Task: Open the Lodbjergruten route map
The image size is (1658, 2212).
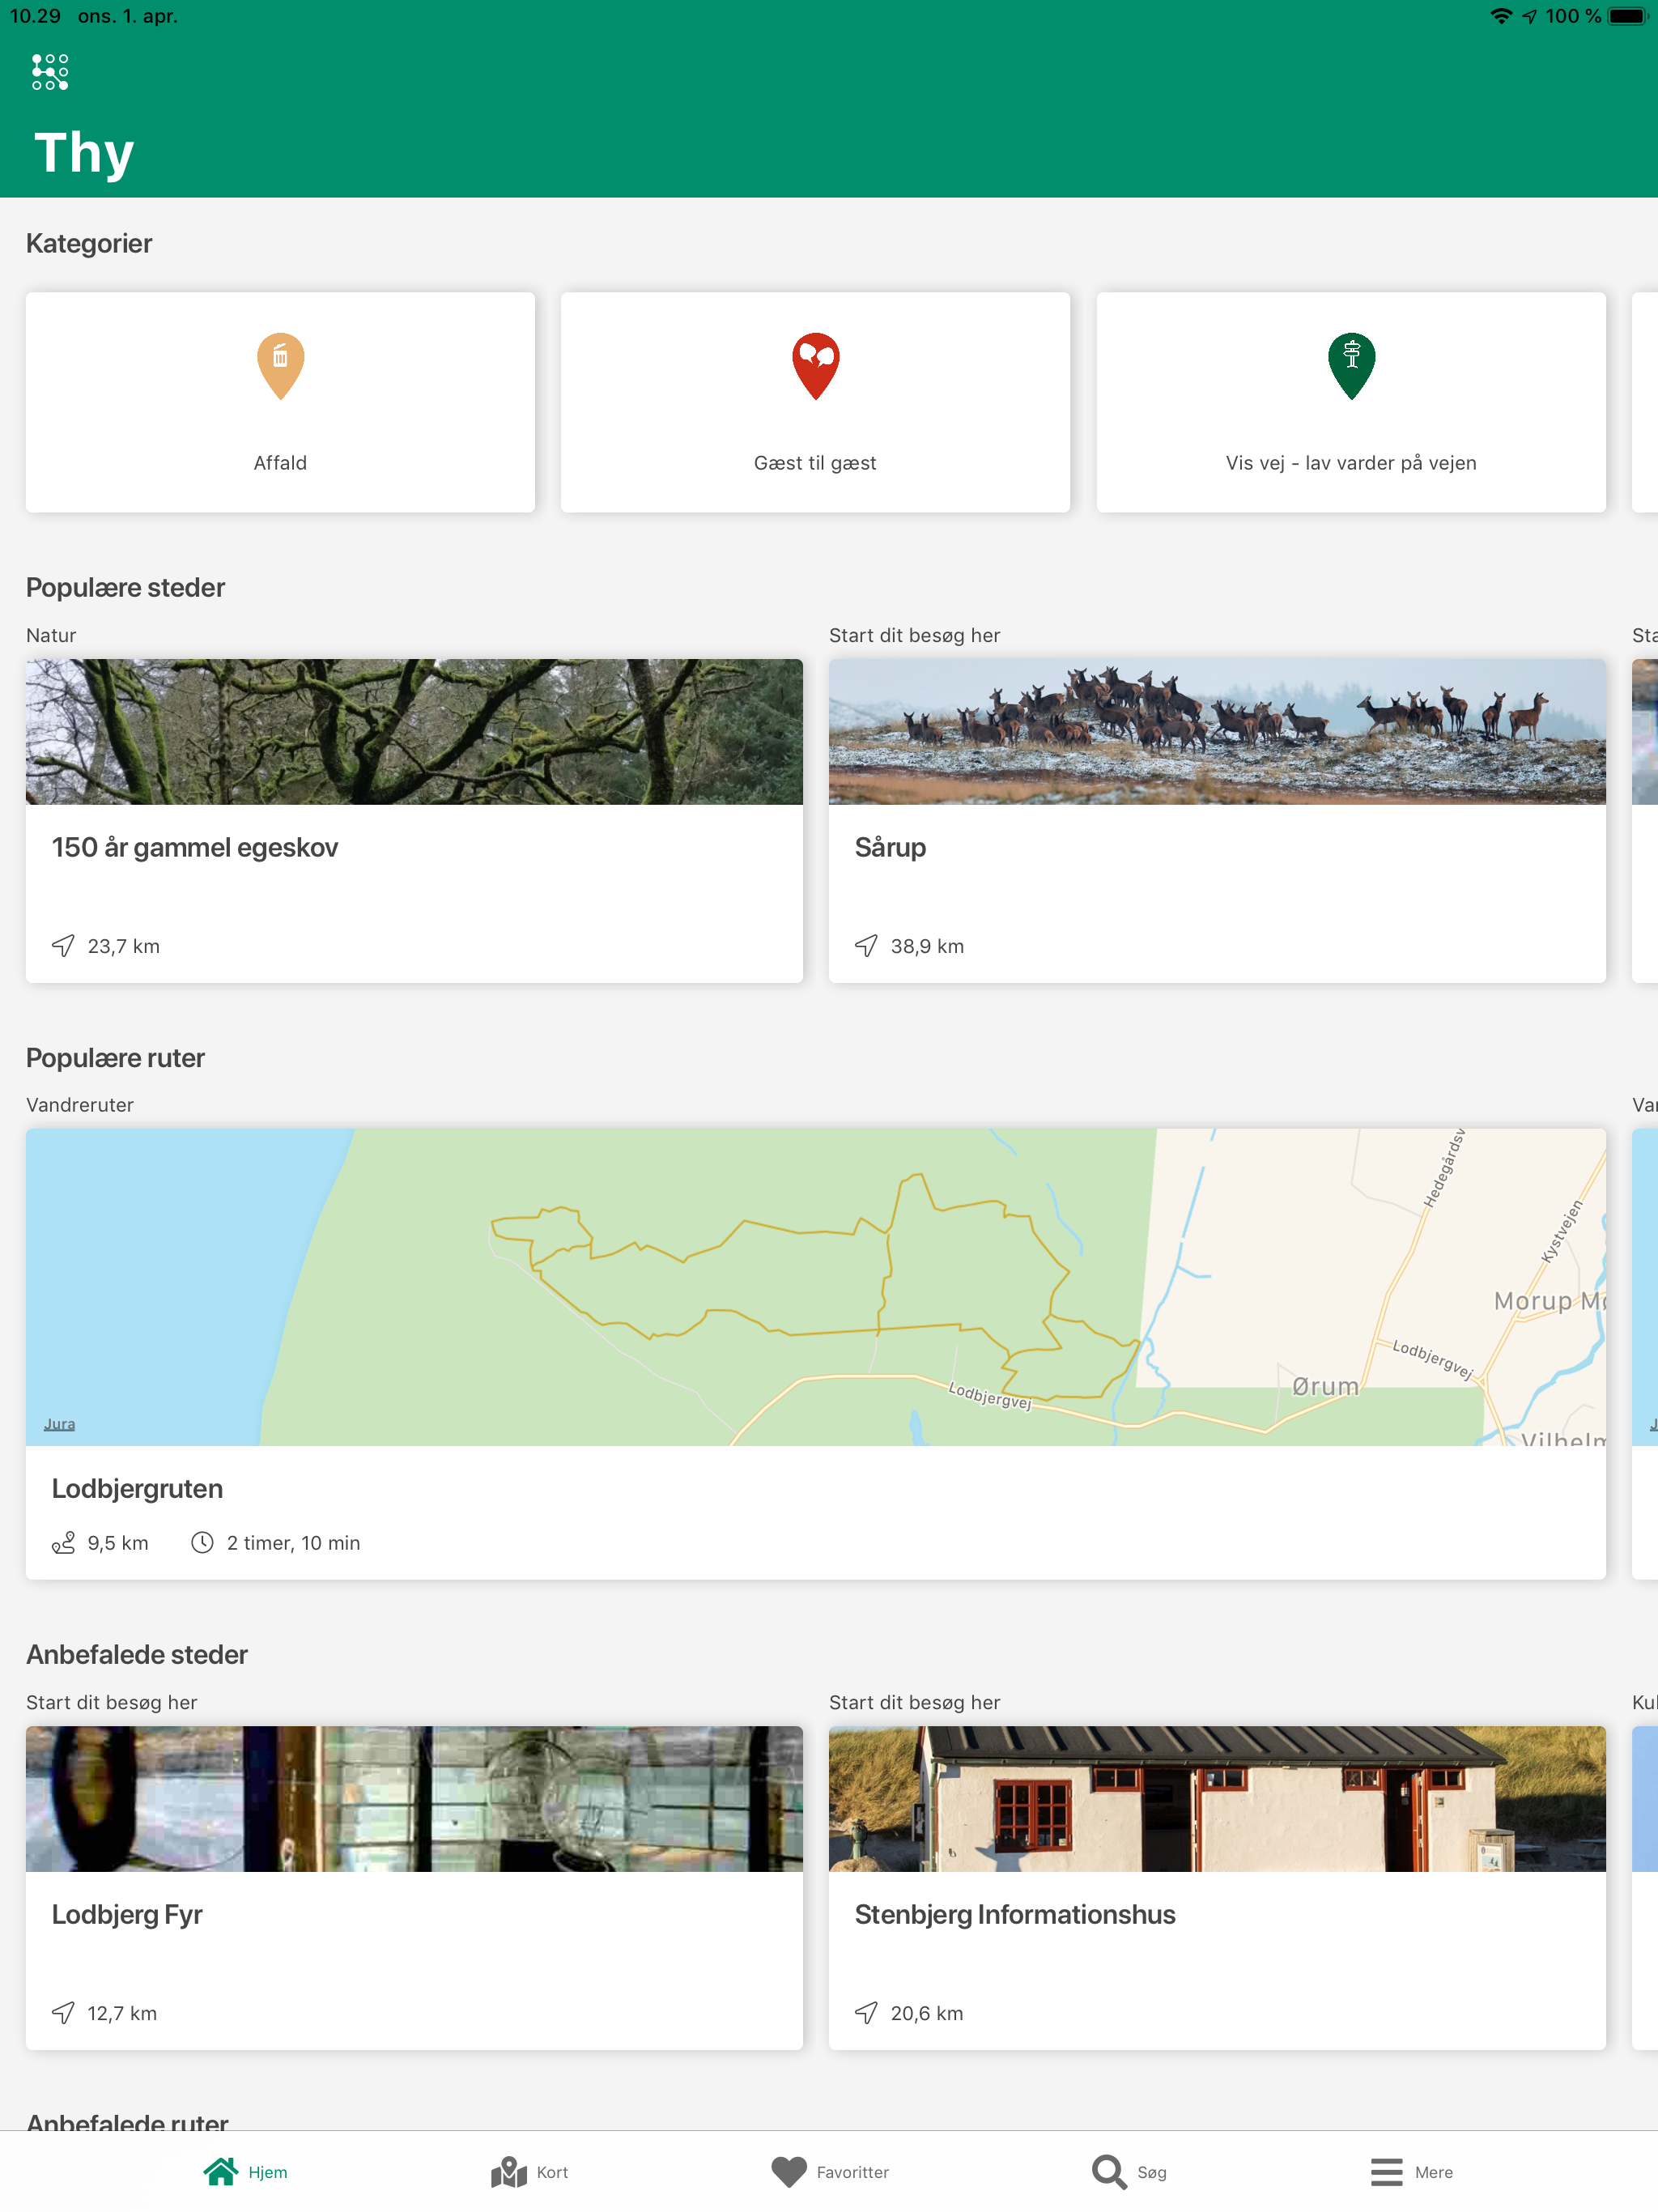Action: (815, 1286)
